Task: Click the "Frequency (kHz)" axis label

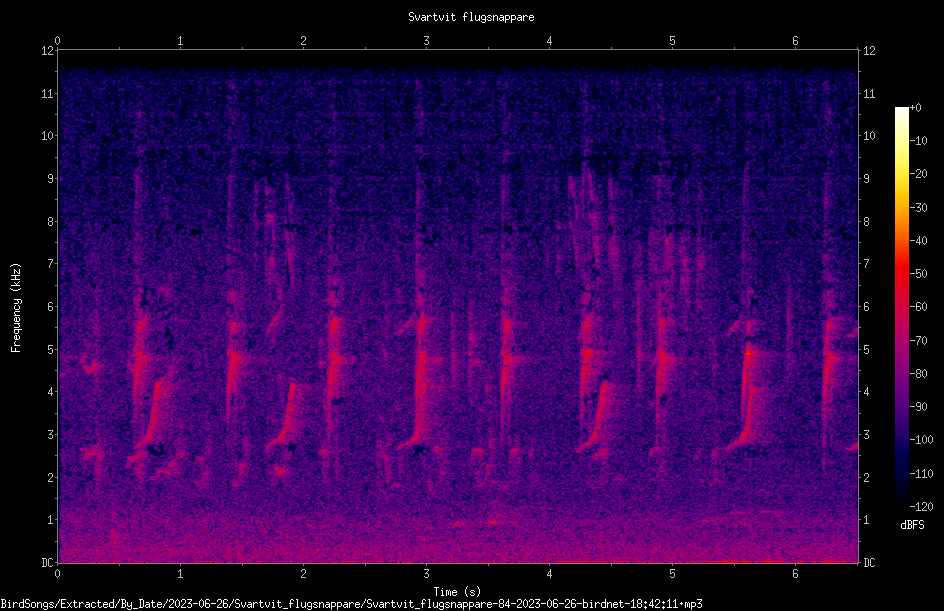Action: tap(16, 308)
